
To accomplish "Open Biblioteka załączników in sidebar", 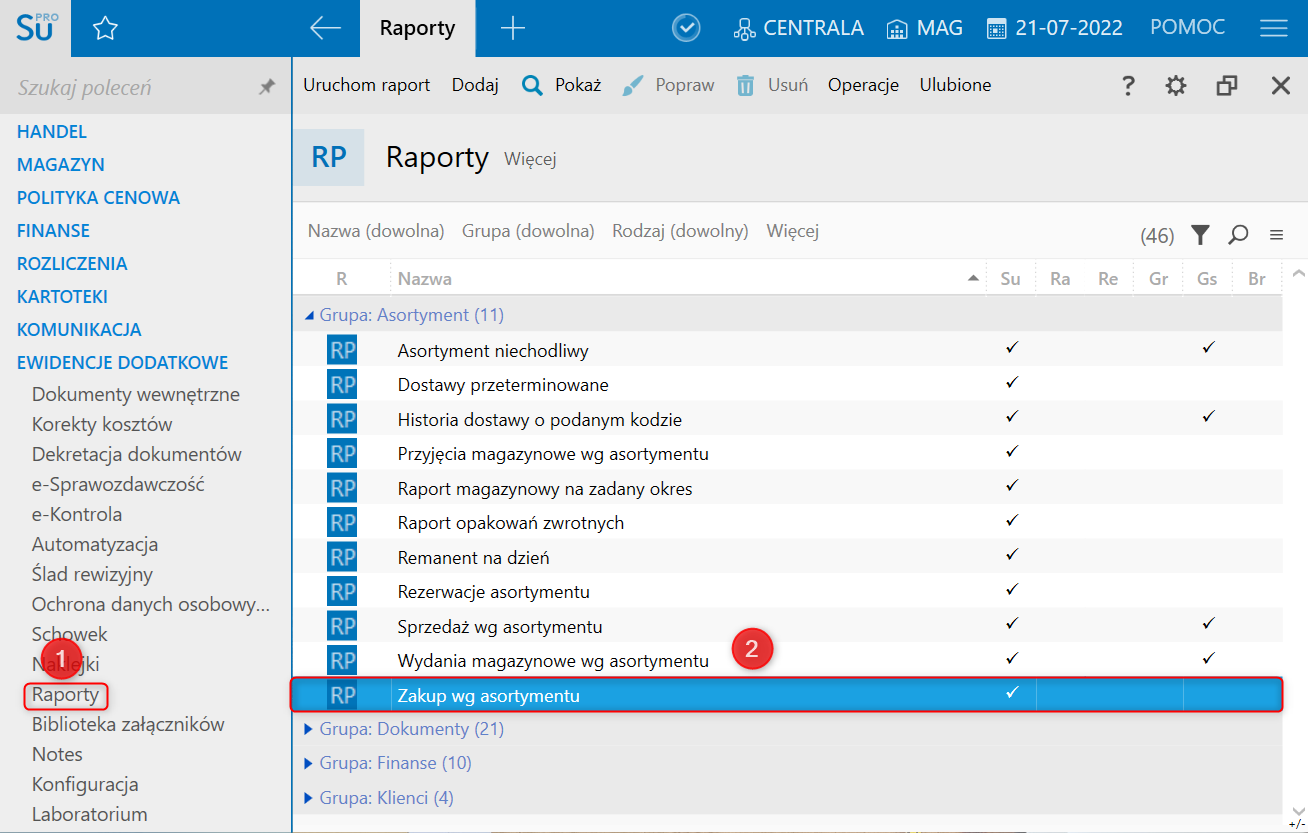I will click(128, 724).
